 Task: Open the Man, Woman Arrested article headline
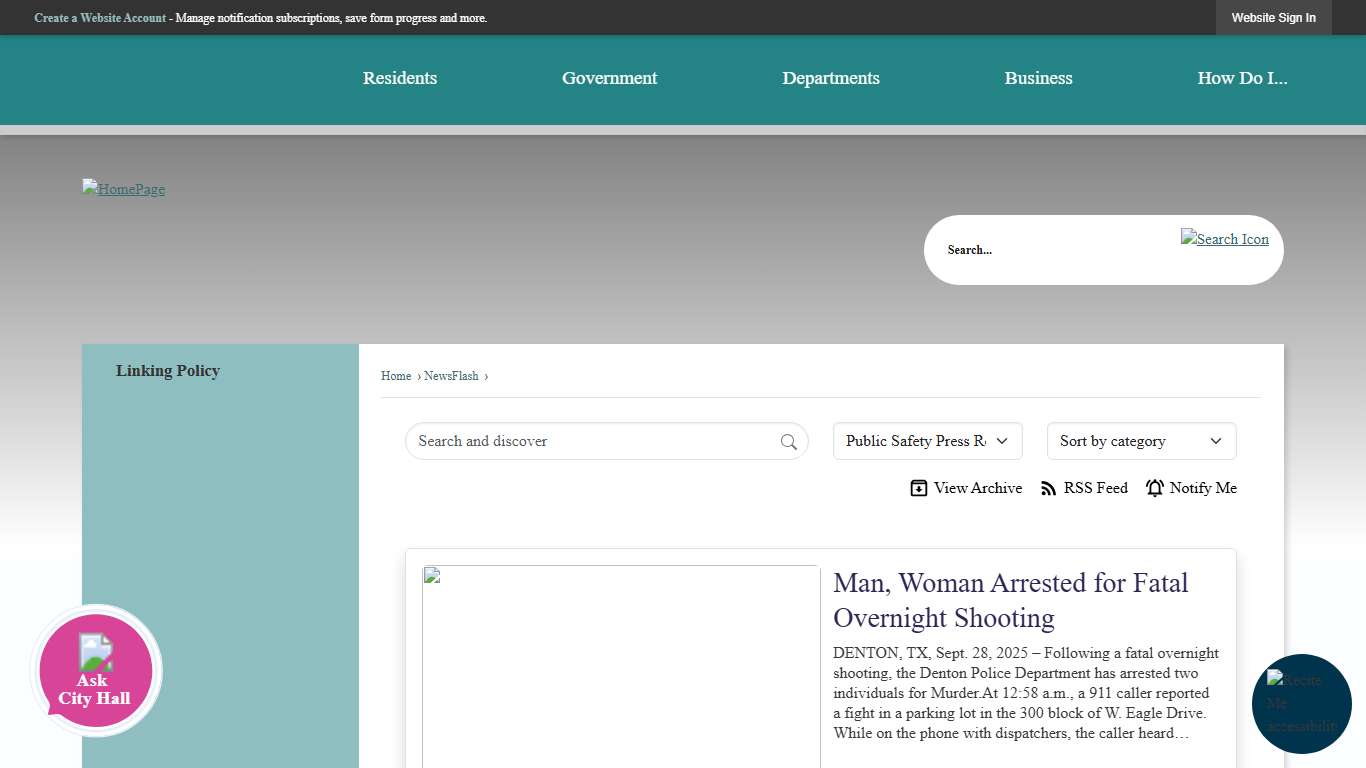pos(1010,600)
